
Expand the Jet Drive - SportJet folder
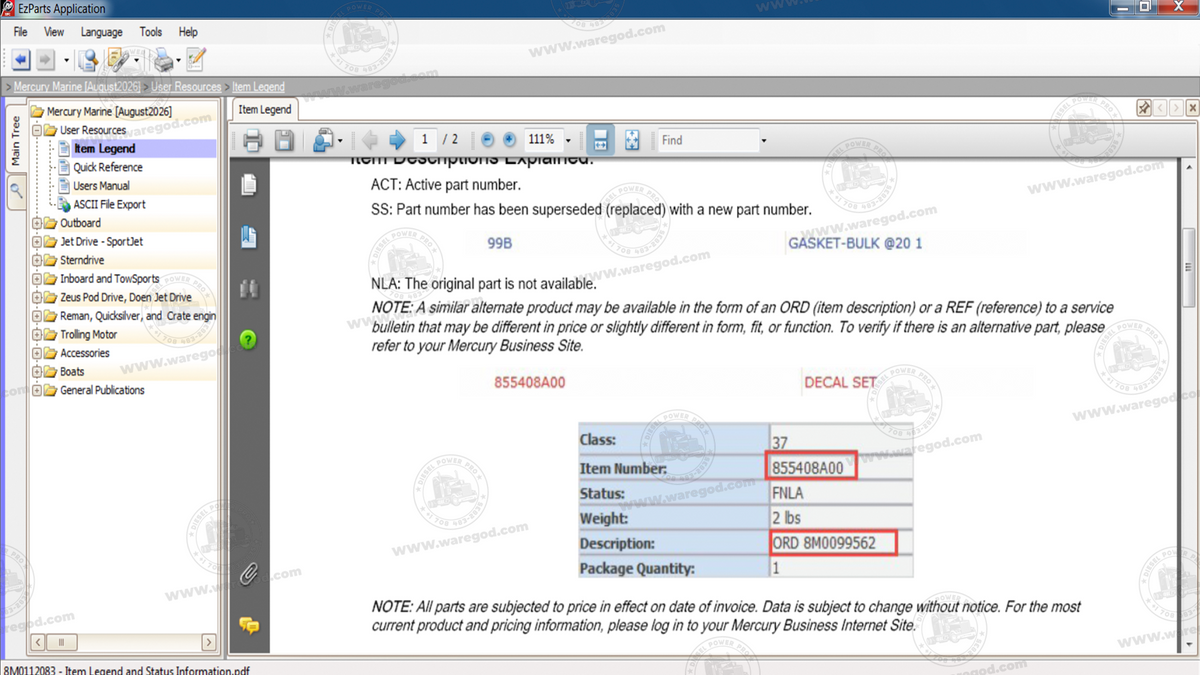(37, 241)
